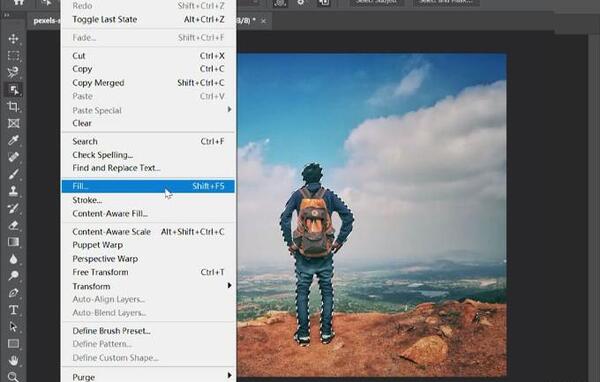Image resolution: width=600 pixels, height=382 pixels.
Task: Select the Object Selection tool
Action: 13,90
